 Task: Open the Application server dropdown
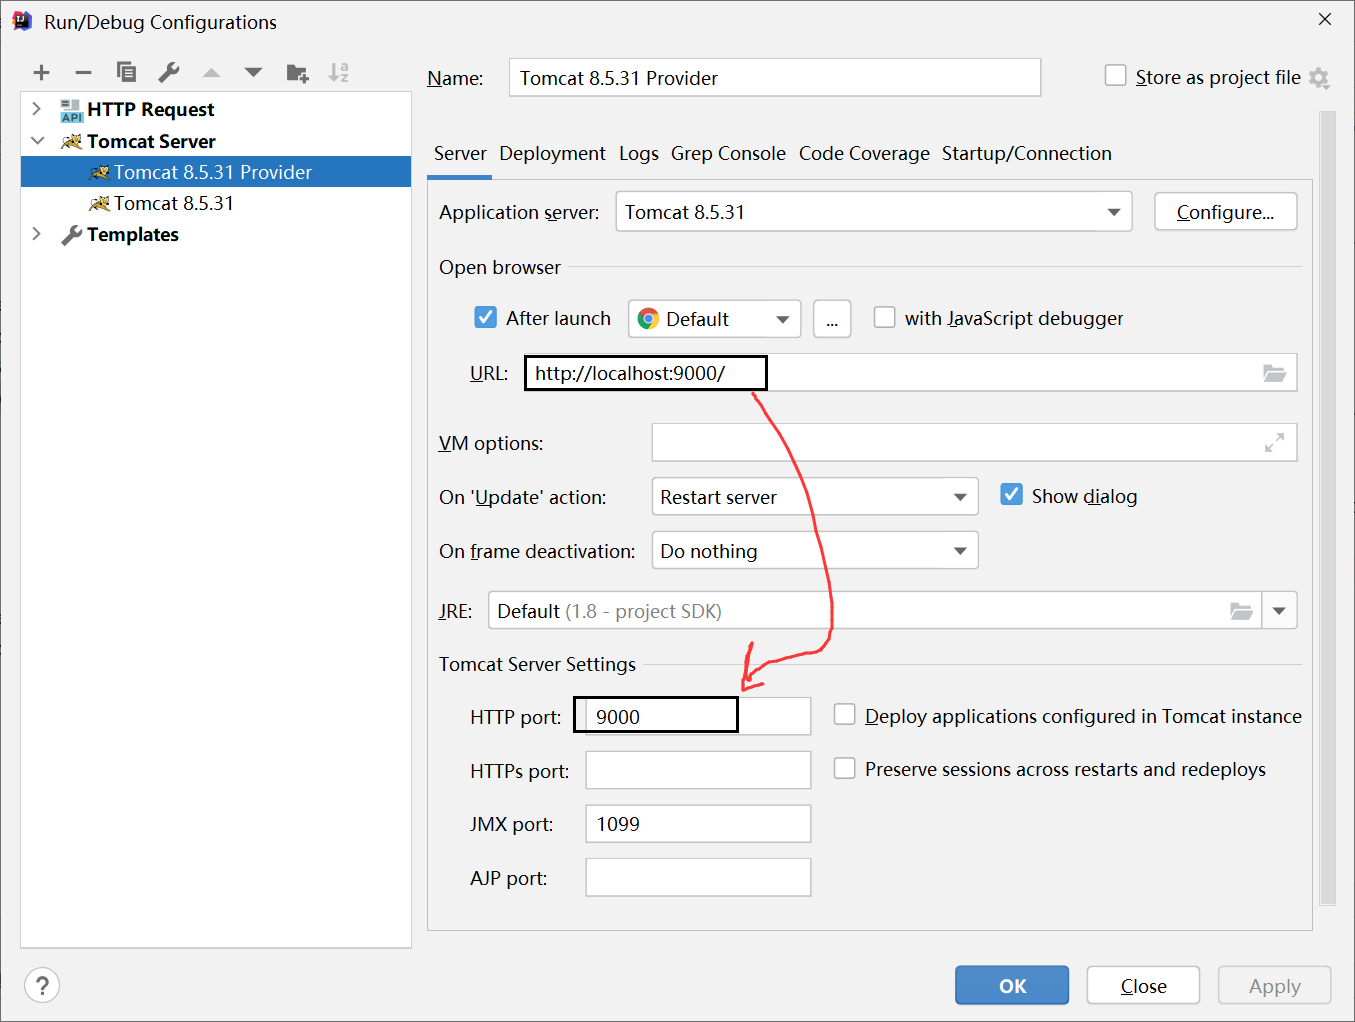click(874, 212)
